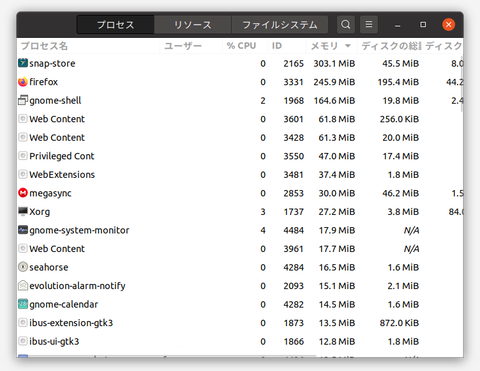This screenshot has height=371, width=480.
Task: Sort by % CPU column header
Action: [245, 46]
